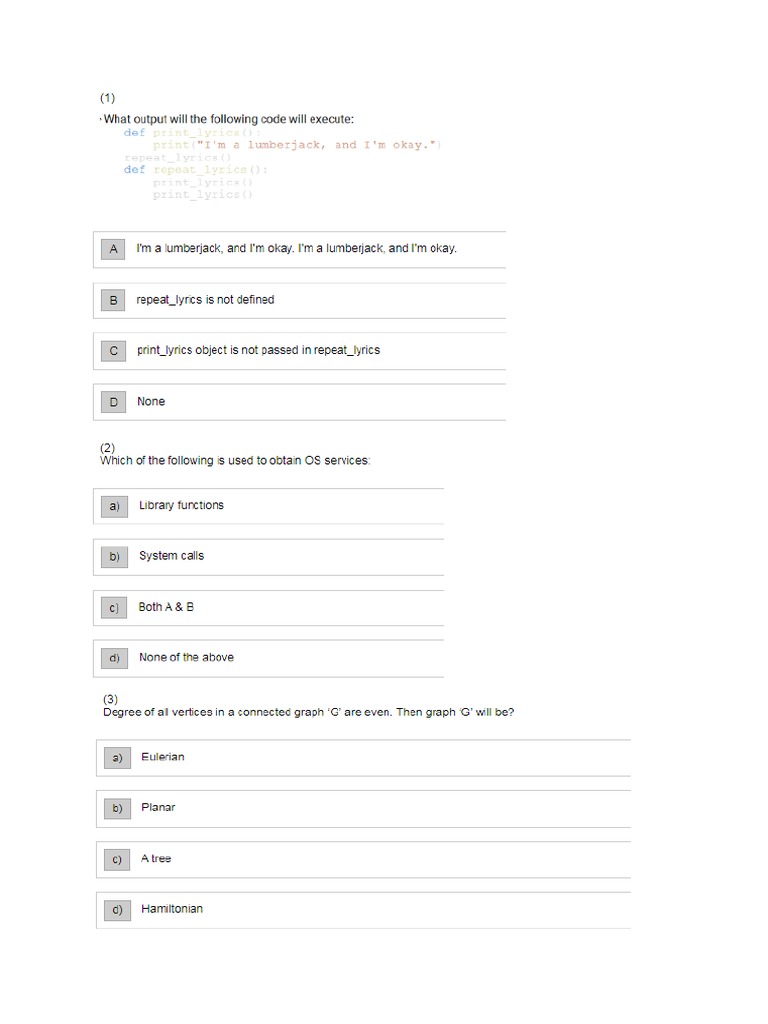
Task: Select the "Hamiltonian" answer text
Action: click(x=172, y=909)
